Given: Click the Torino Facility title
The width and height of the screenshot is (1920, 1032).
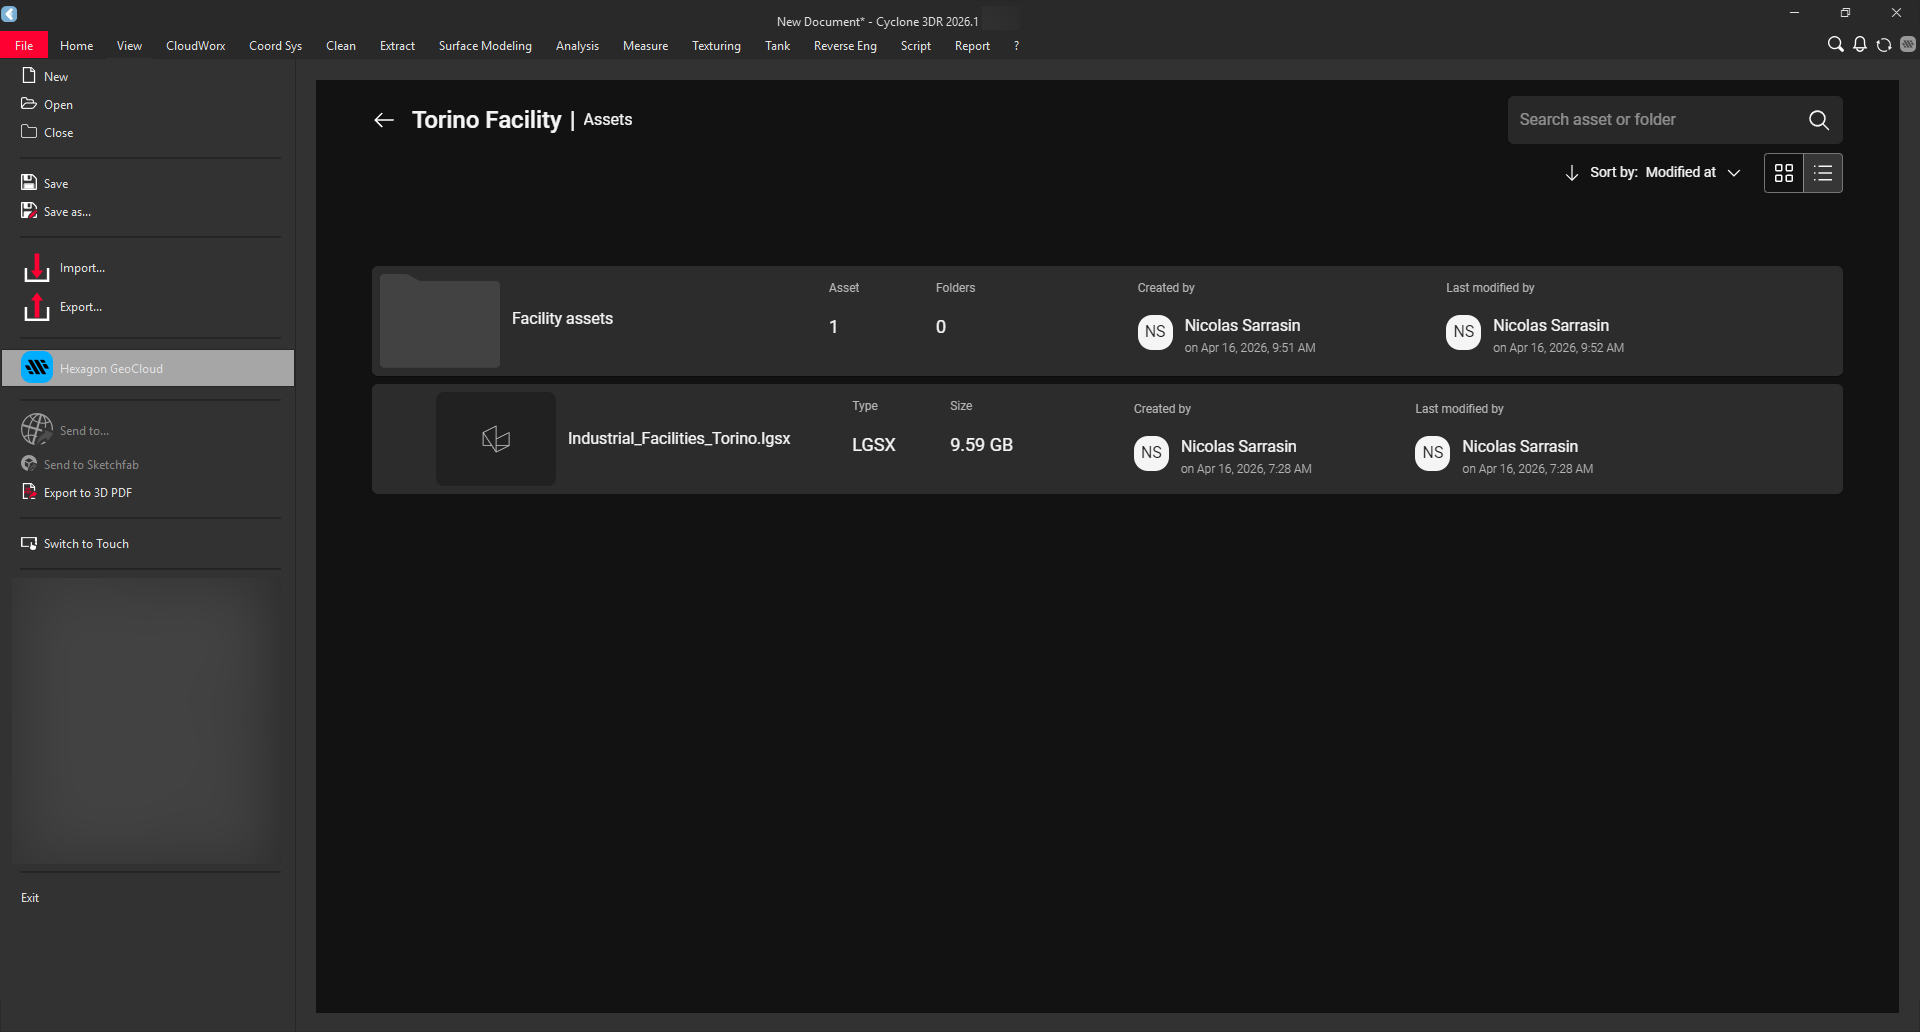Looking at the screenshot, I should pyautogui.click(x=487, y=120).
